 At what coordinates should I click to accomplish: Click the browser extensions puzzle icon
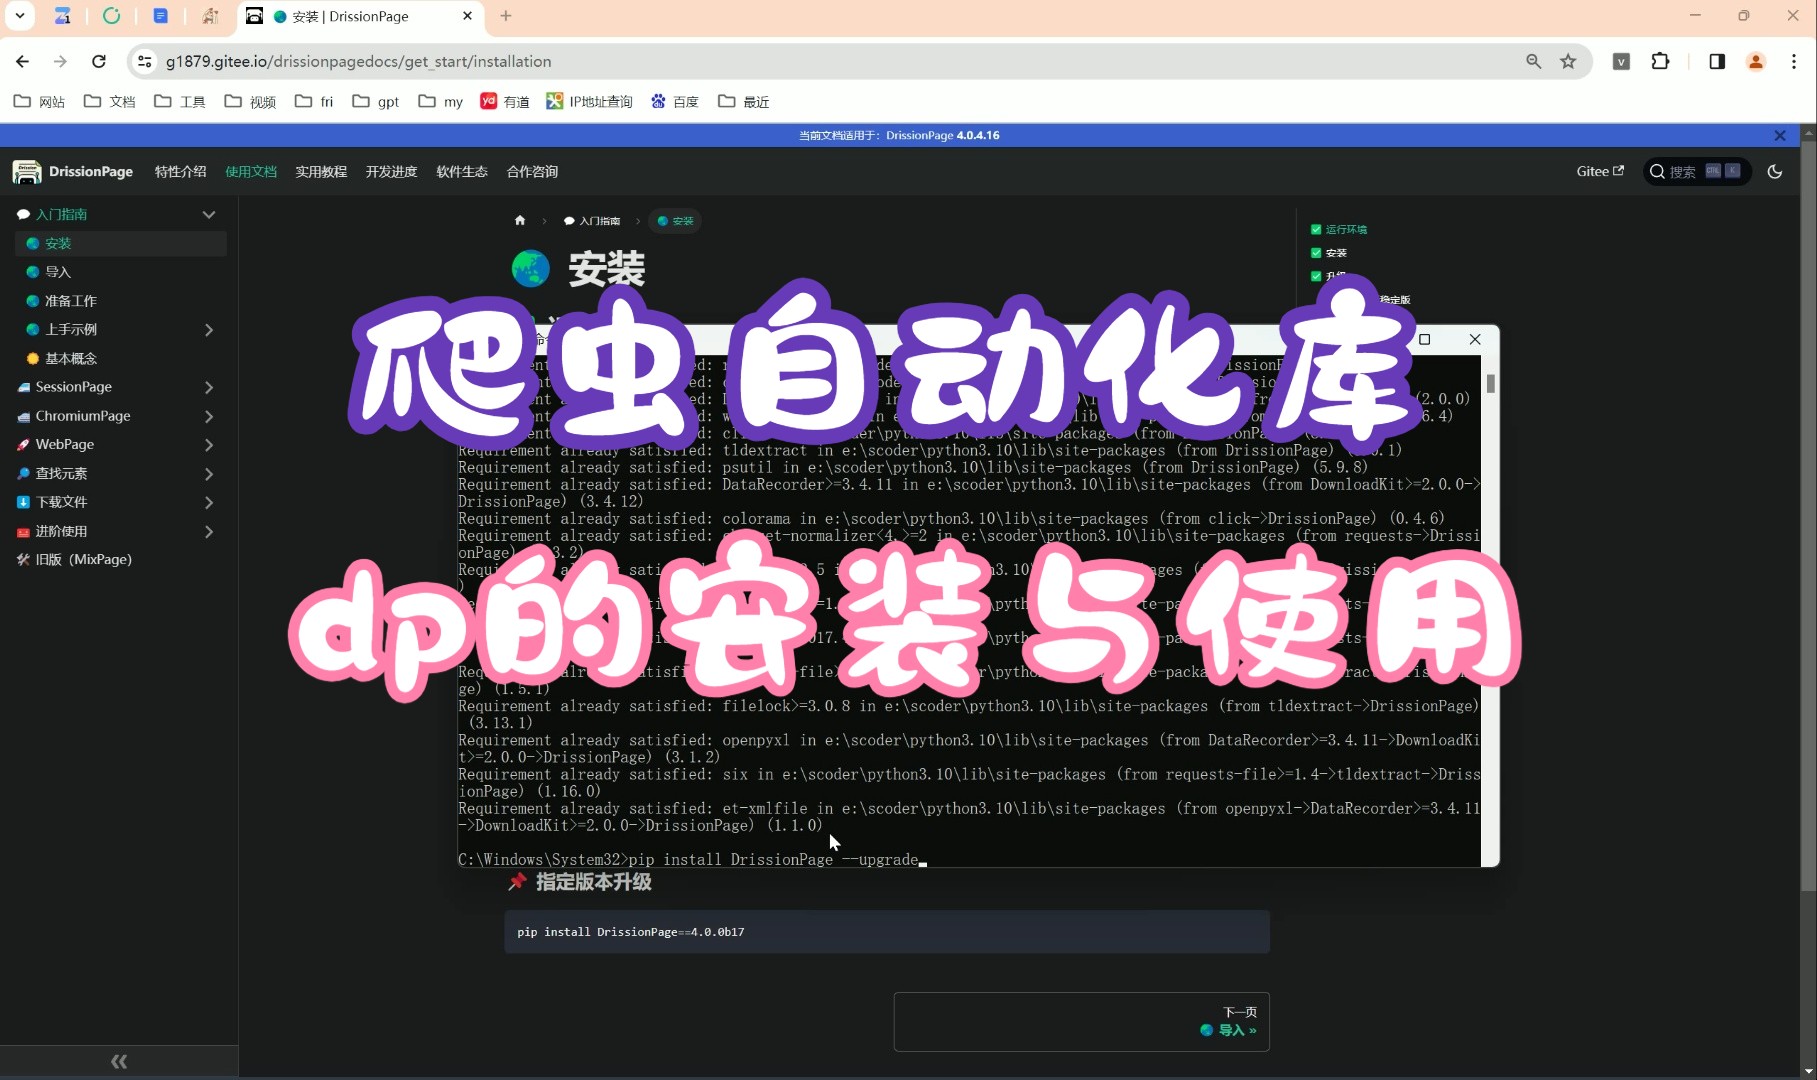click(x=1661, y=61)
